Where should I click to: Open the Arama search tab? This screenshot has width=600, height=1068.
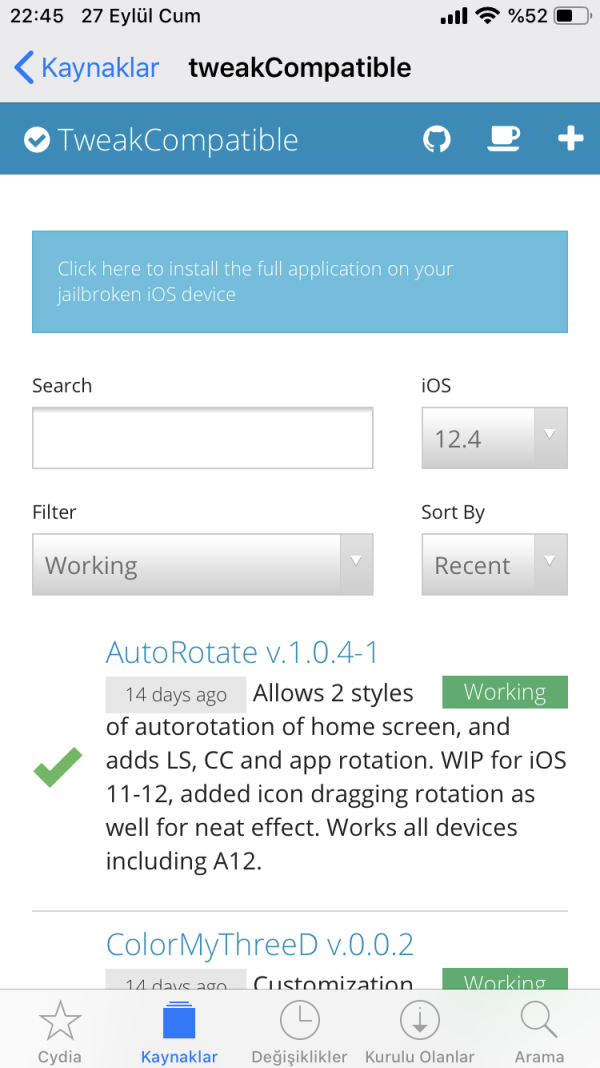pyautogui.click(x=539, y=1030)
